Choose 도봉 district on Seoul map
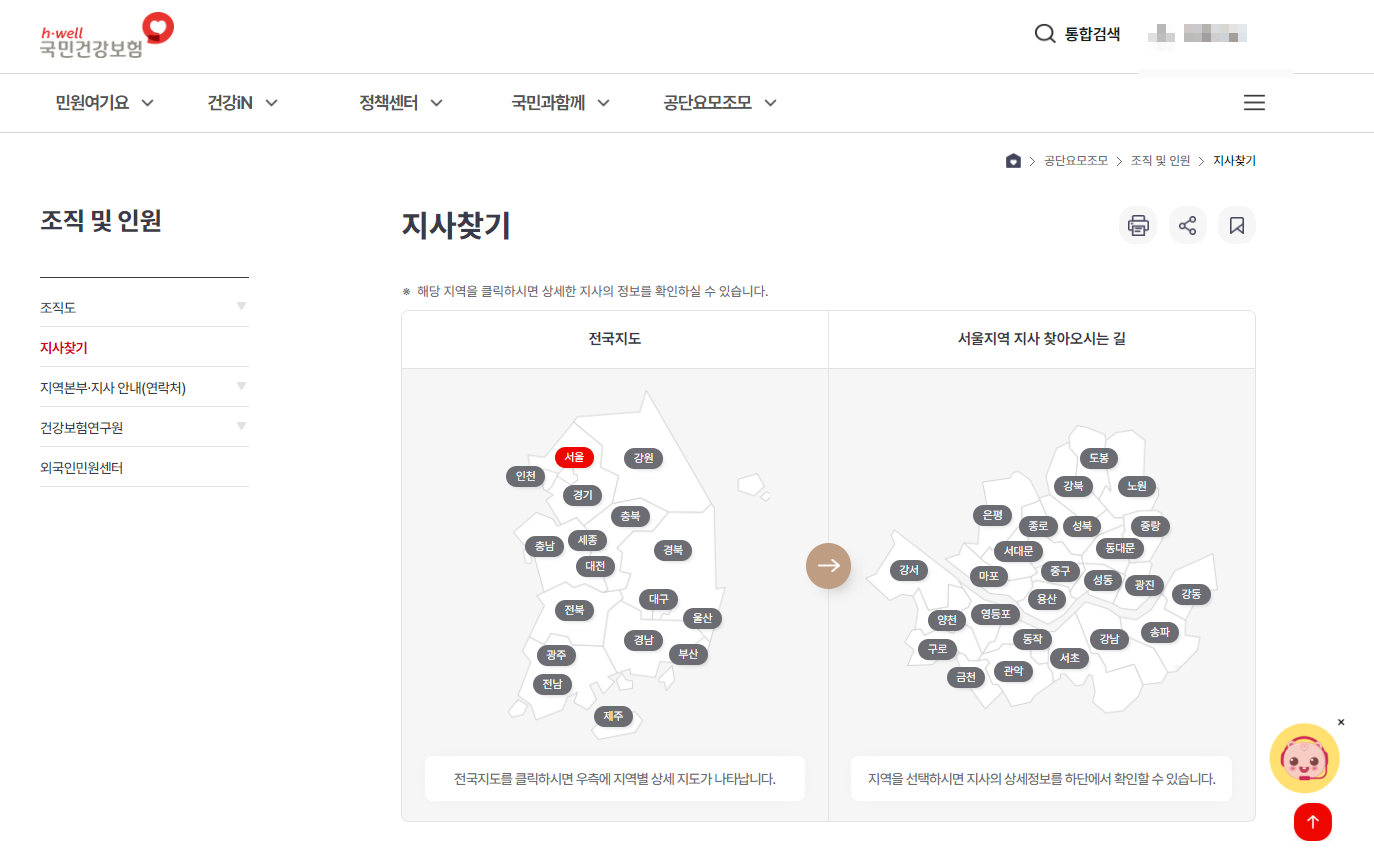 (x=1098, y=458)
